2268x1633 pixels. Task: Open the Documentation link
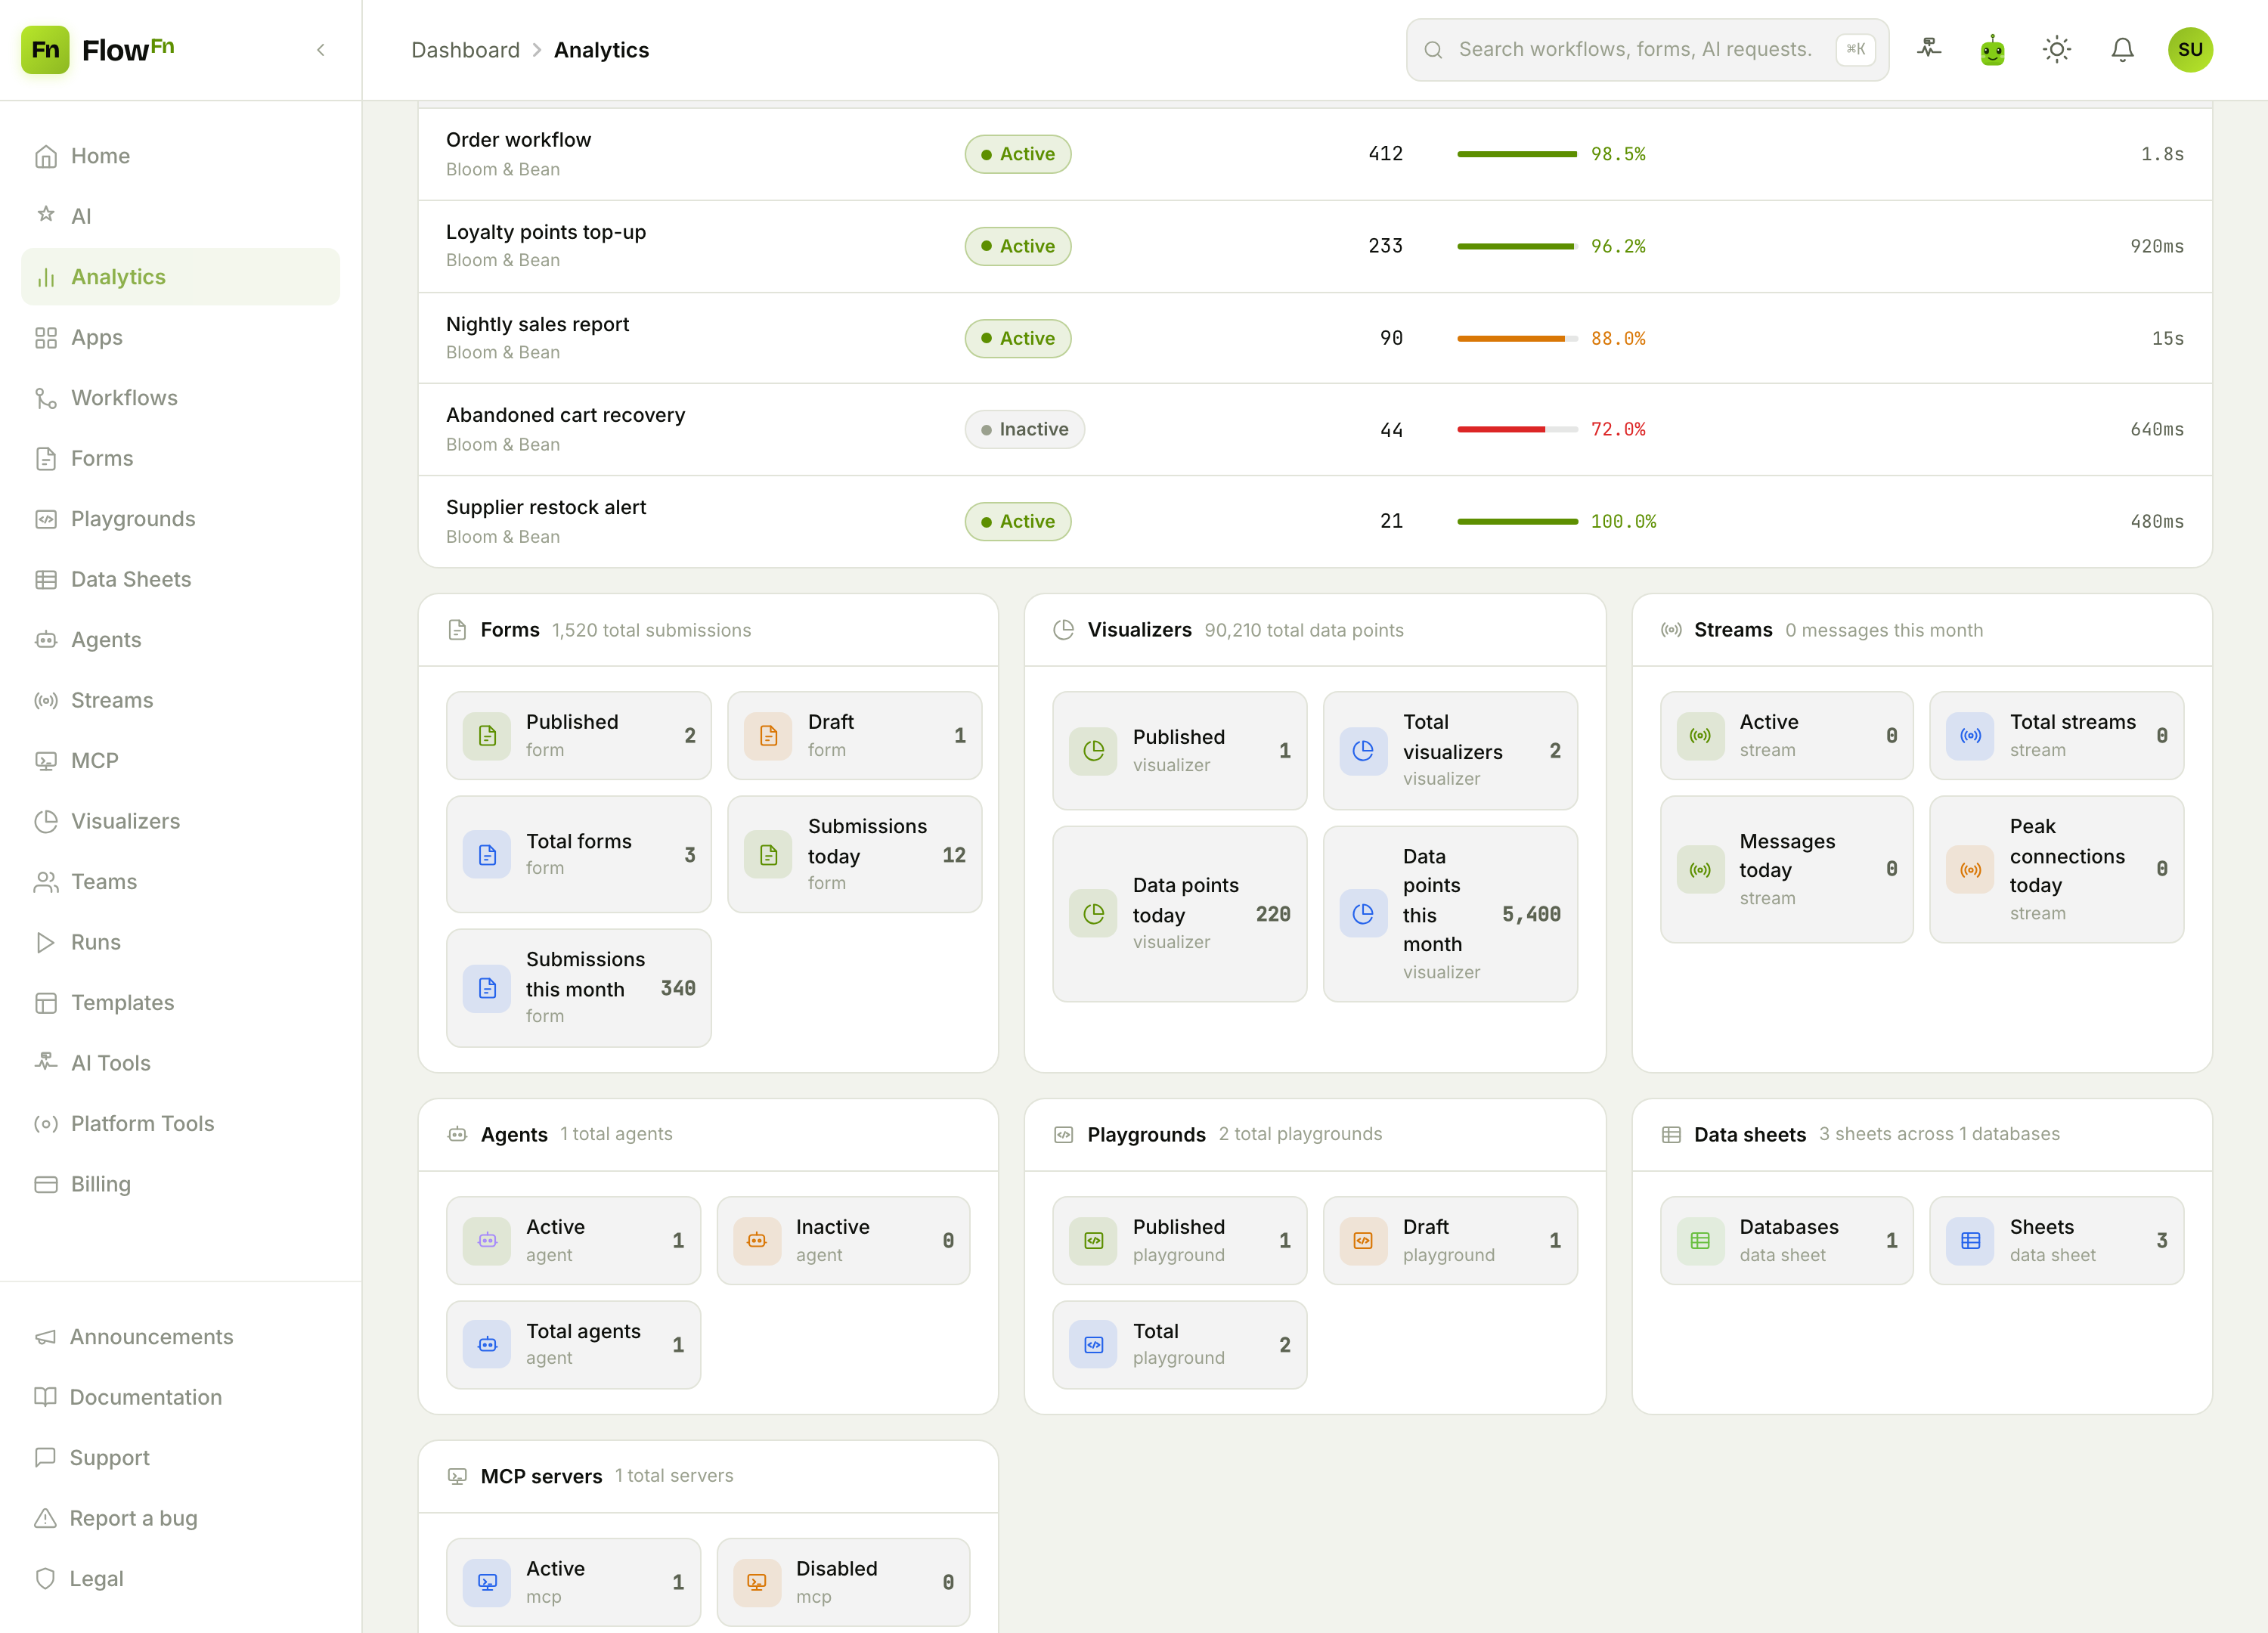click(x=146, y=1397)
